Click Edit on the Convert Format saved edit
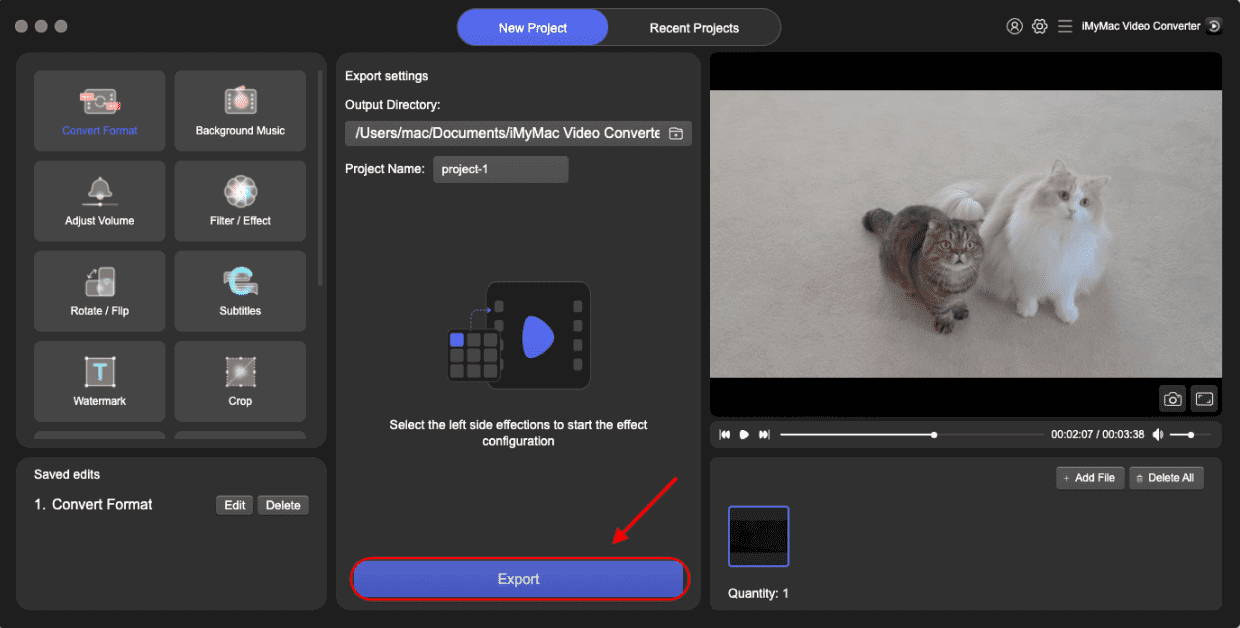 pos(234,505)
